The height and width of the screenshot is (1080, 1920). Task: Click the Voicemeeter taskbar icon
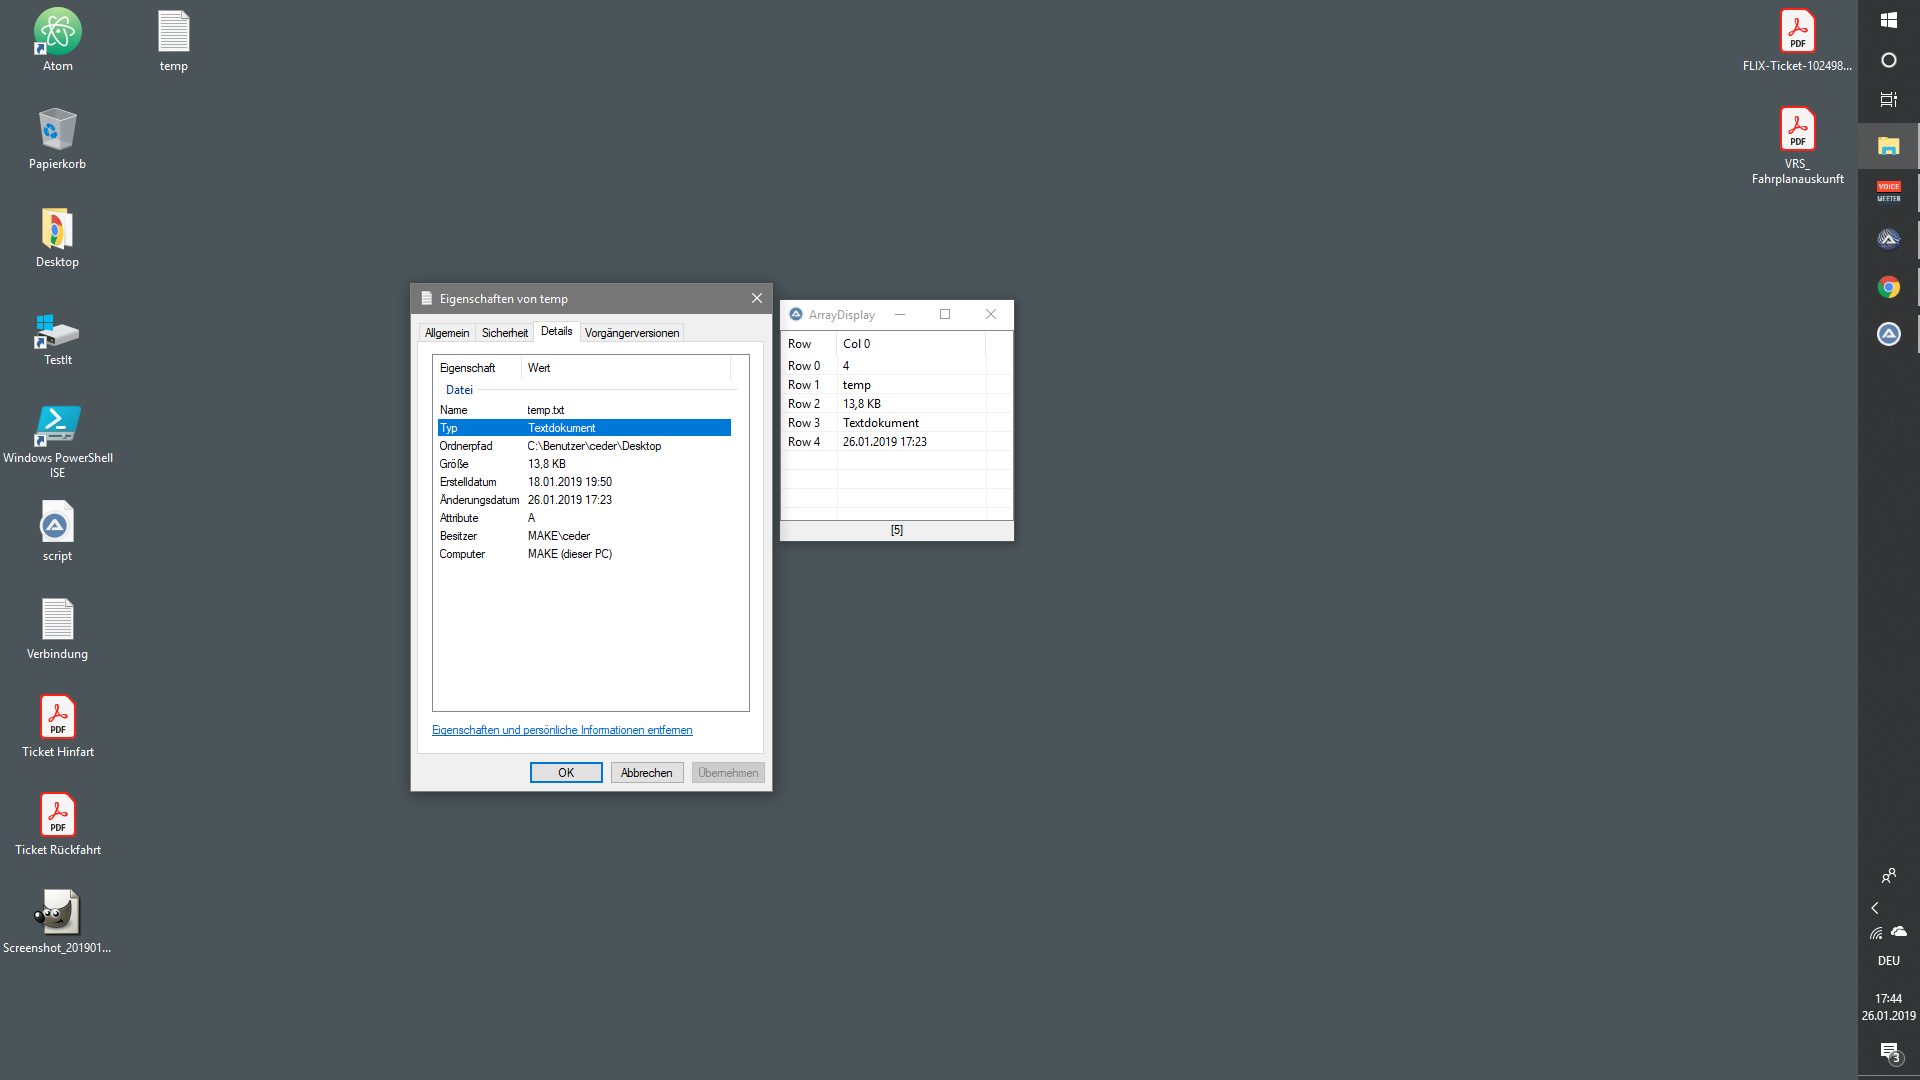tap(1888, 191)
